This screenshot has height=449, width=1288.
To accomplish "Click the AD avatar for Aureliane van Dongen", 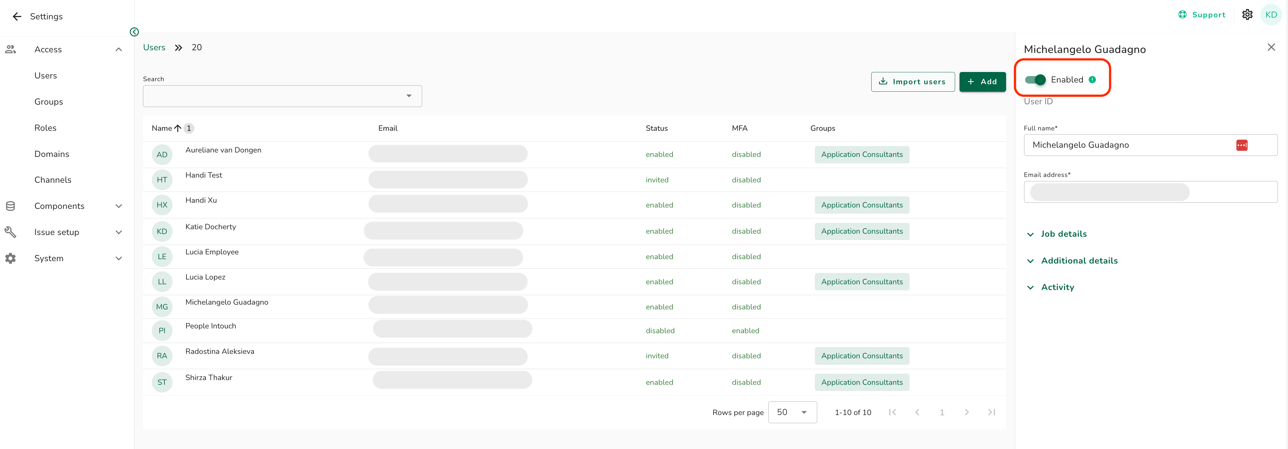I will tap(162, 155).
